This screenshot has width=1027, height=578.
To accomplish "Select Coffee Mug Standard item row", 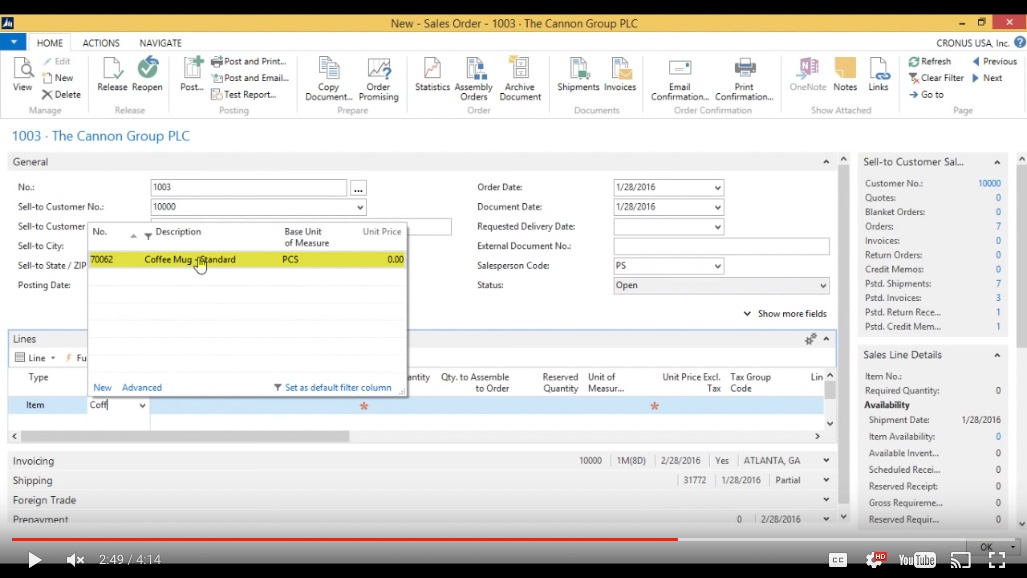I will [x=247, y=260].
